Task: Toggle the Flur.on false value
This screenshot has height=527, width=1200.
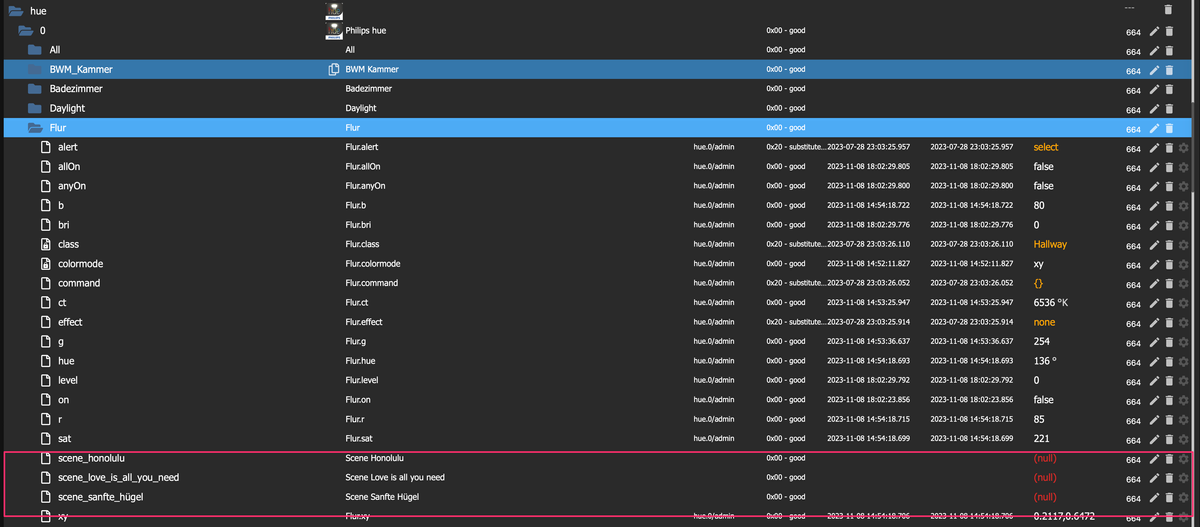Action: click(1045, 400)
